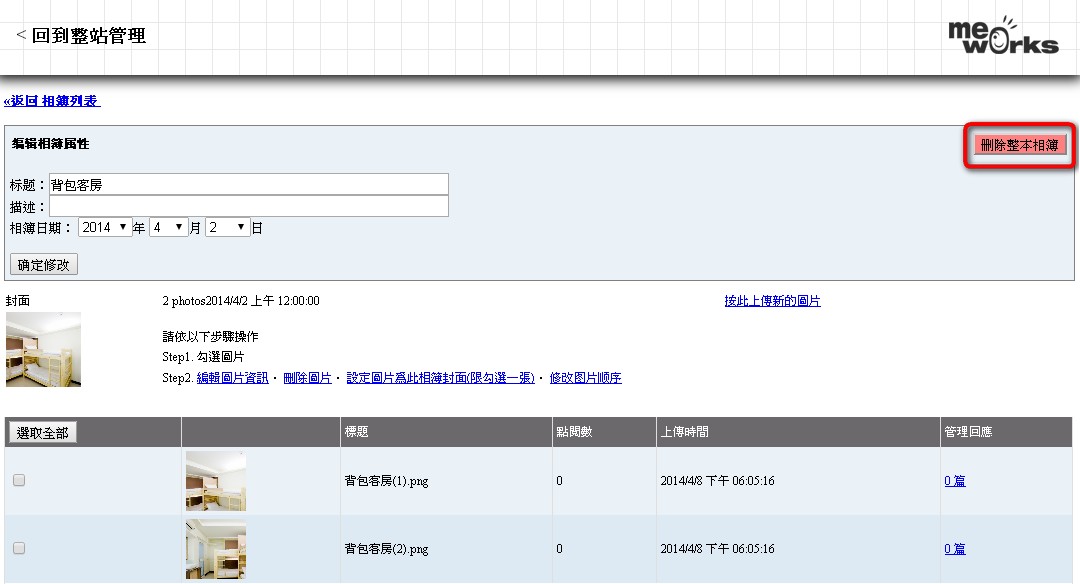The height and width of the screenshot is (584, 1080).
Task: Click into the 标题 title field
Action: tap(248, 185)
